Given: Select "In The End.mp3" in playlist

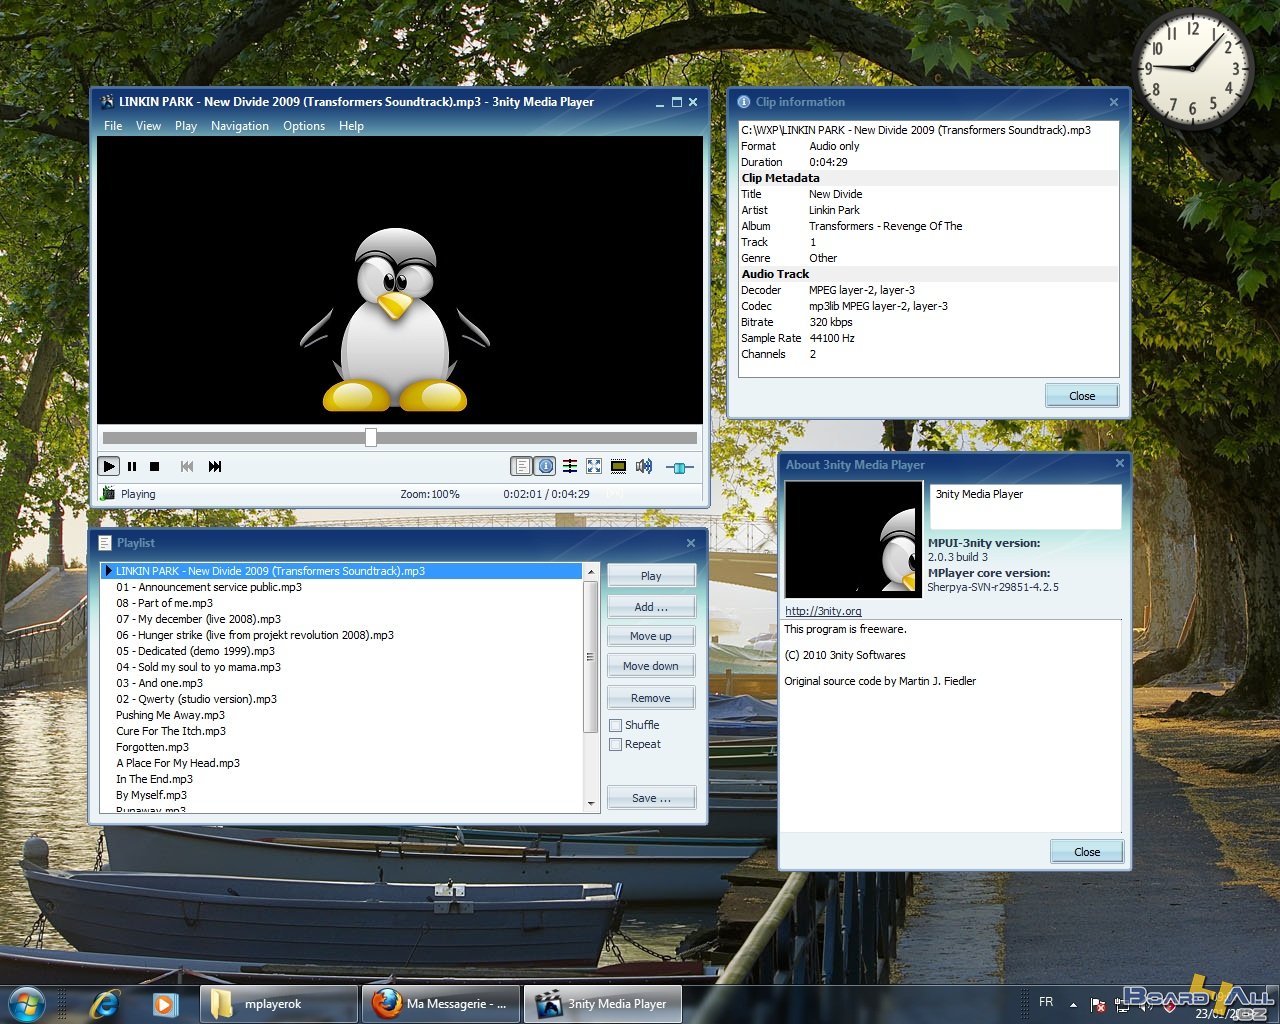Looking at the screenshot, I should pos(154,779).
